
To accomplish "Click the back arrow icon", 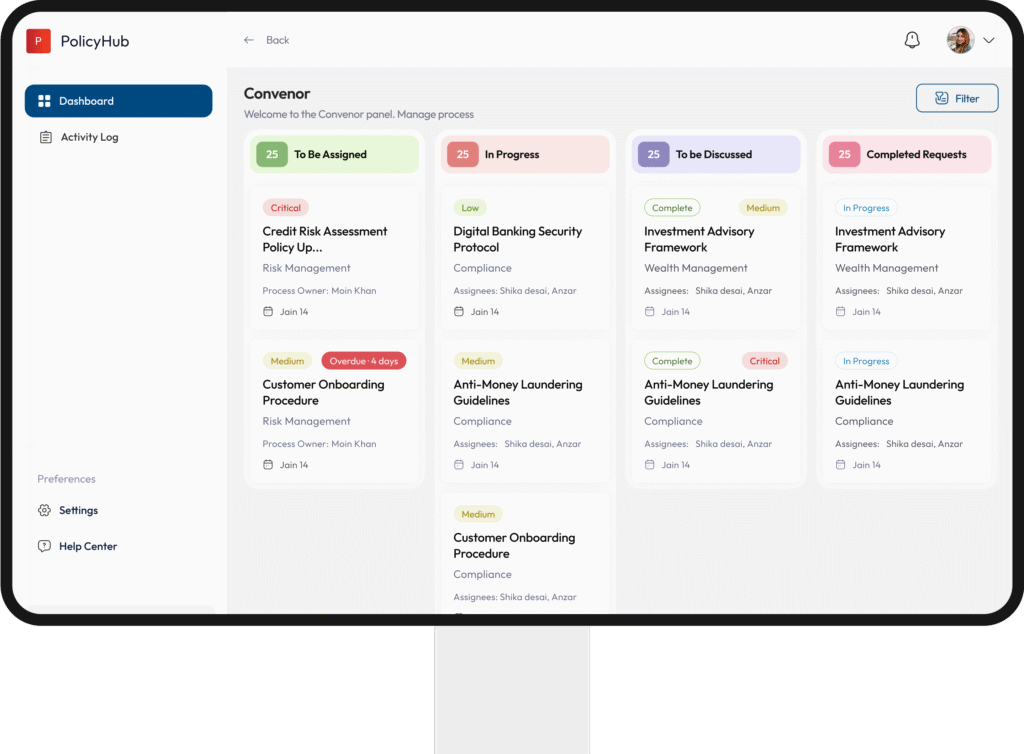I will [249, 40].
